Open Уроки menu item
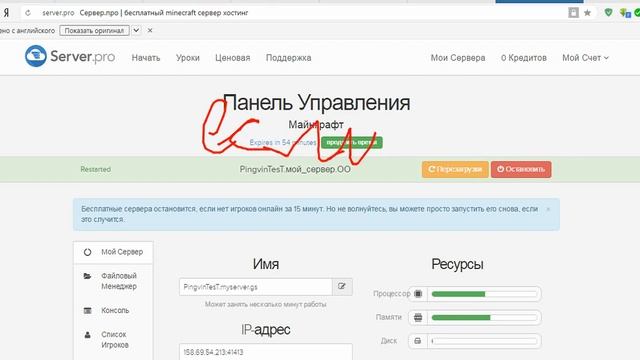 tap(188, 58)
